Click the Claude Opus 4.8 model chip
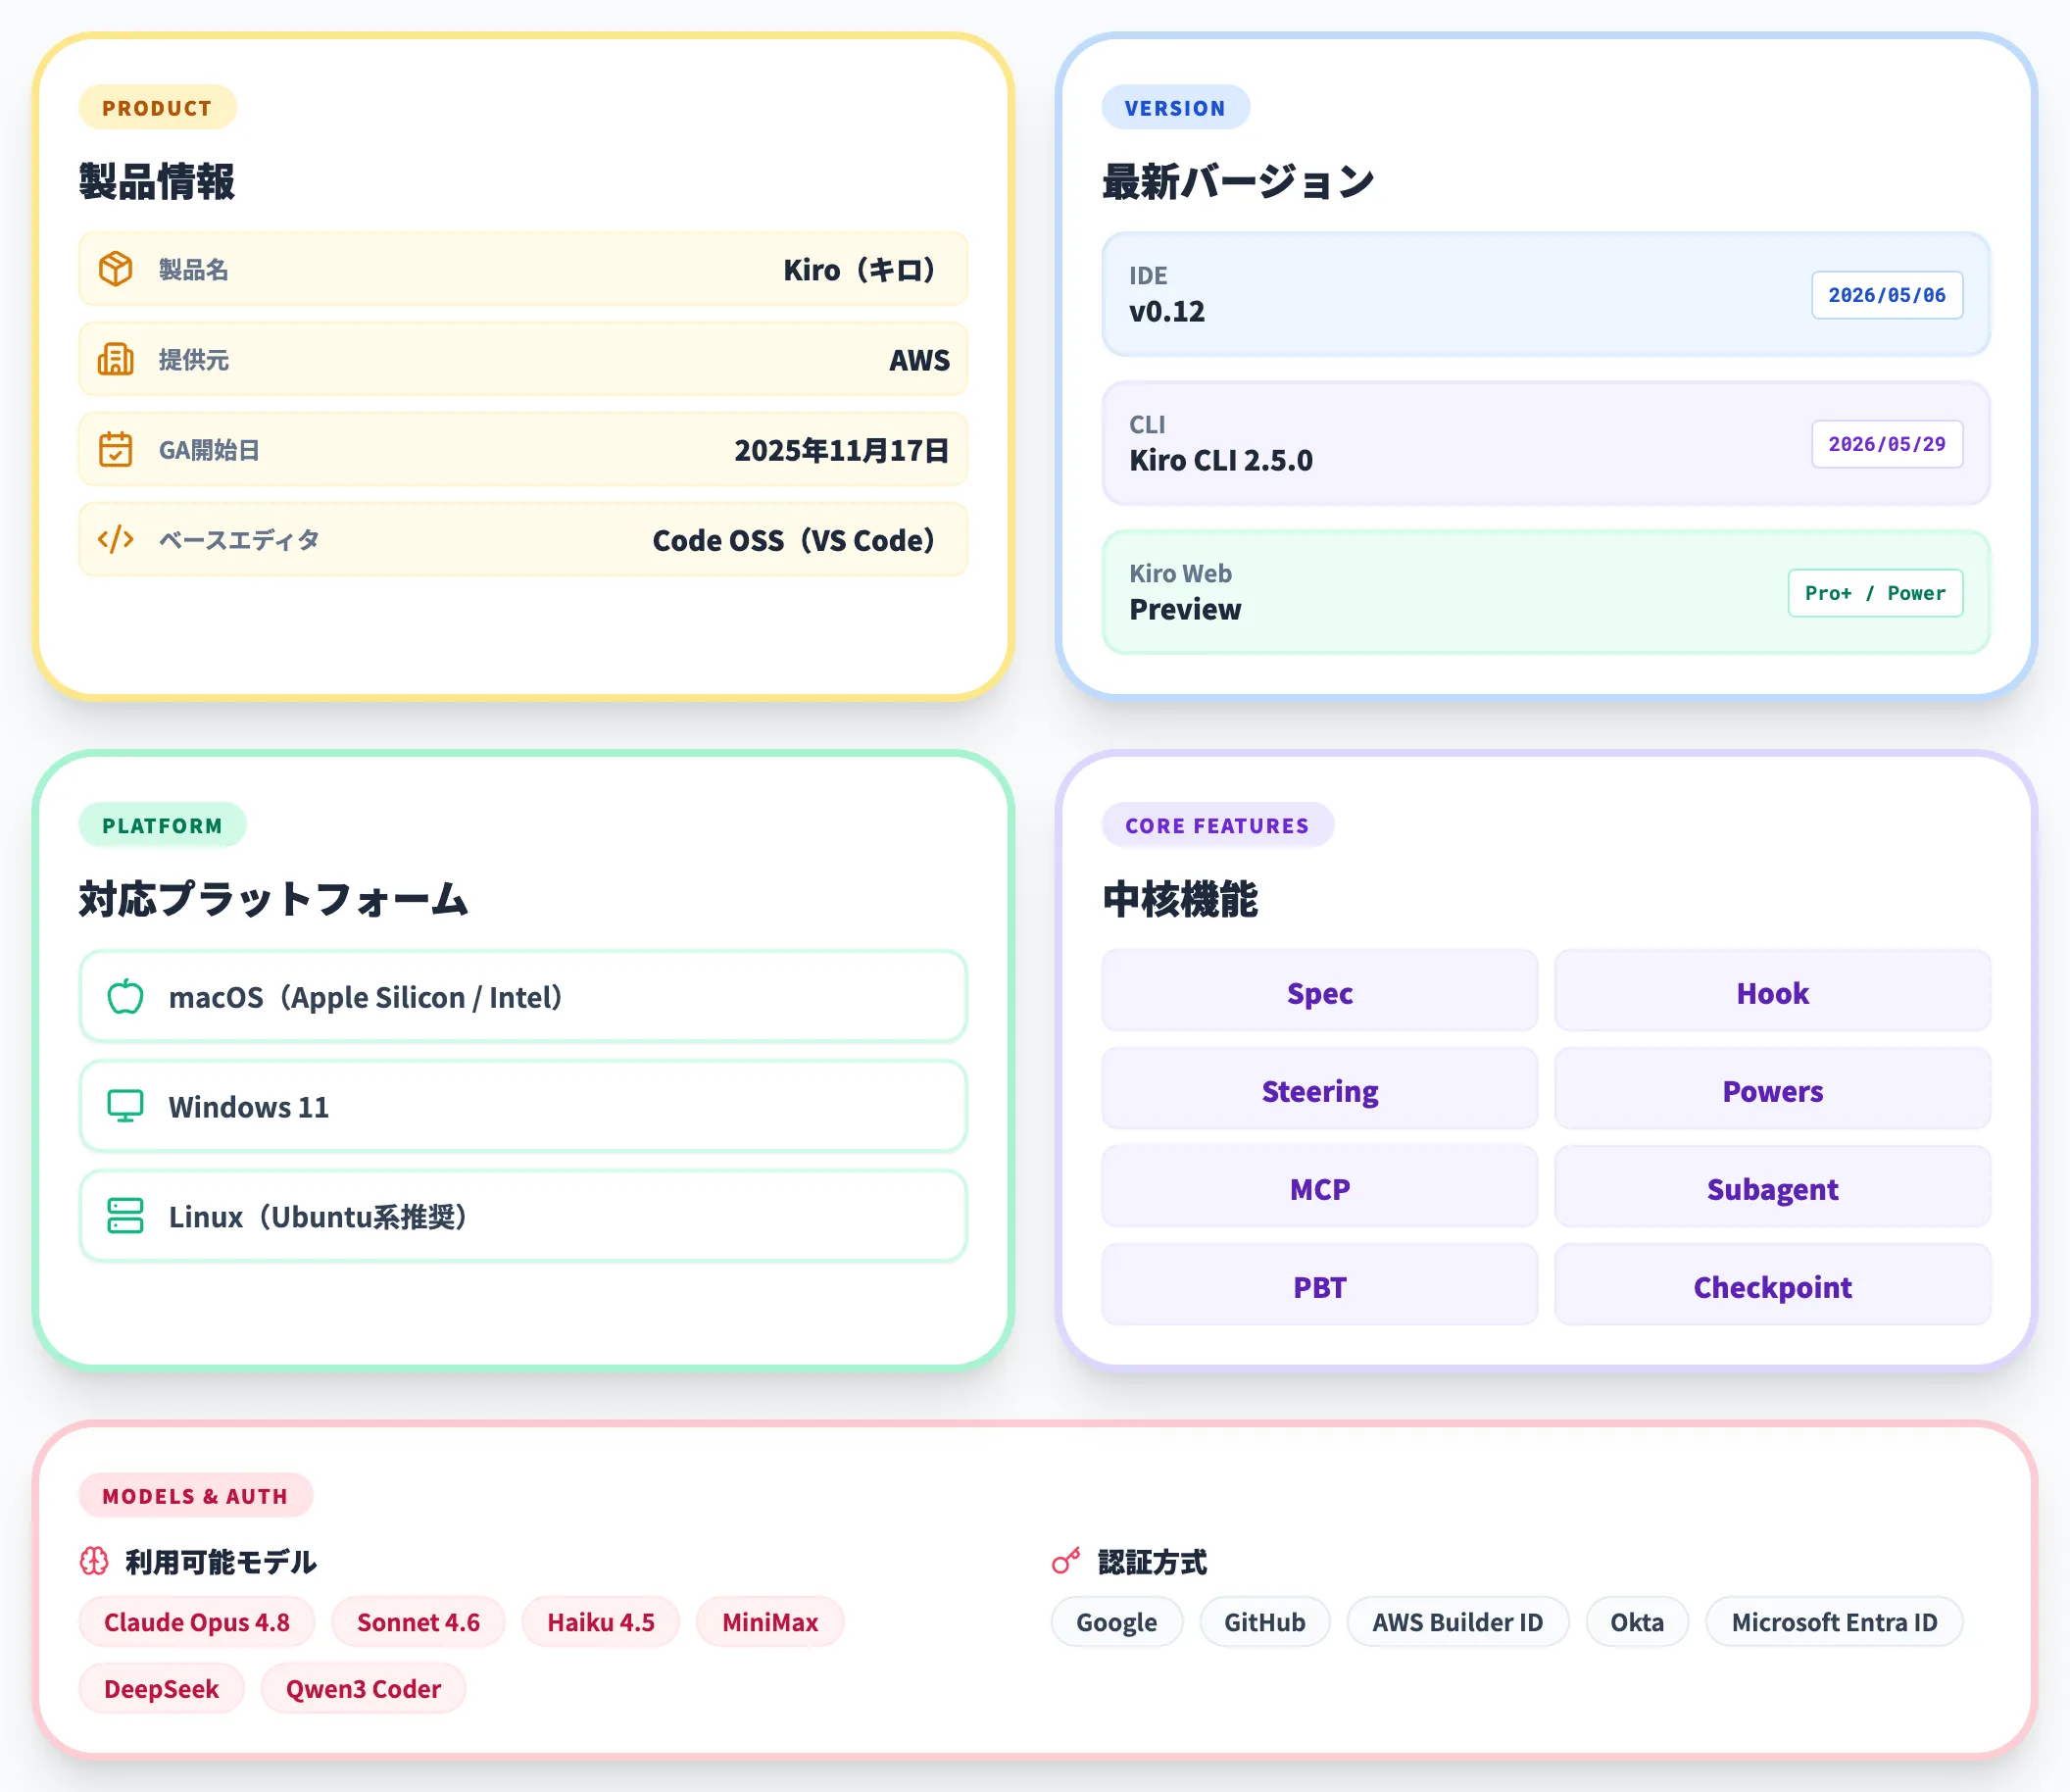This screenshot has width=2070, height=1792. pyautogui.click(x=197, y=1622)
